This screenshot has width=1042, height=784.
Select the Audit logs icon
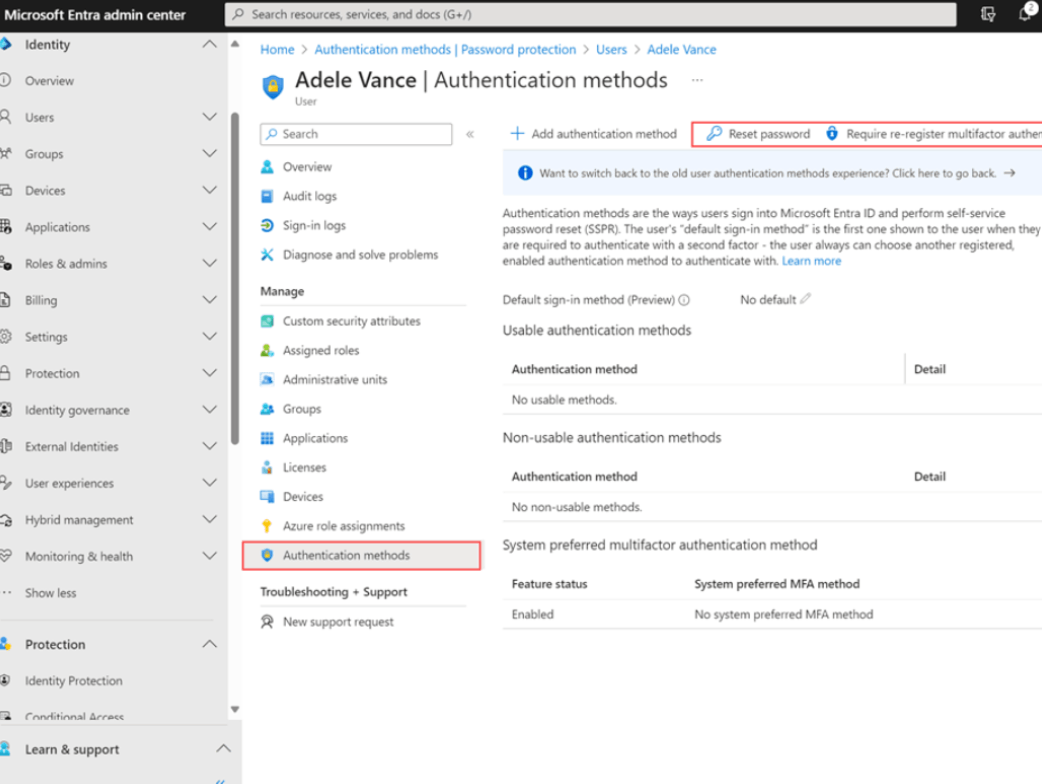tap(266, 196)
